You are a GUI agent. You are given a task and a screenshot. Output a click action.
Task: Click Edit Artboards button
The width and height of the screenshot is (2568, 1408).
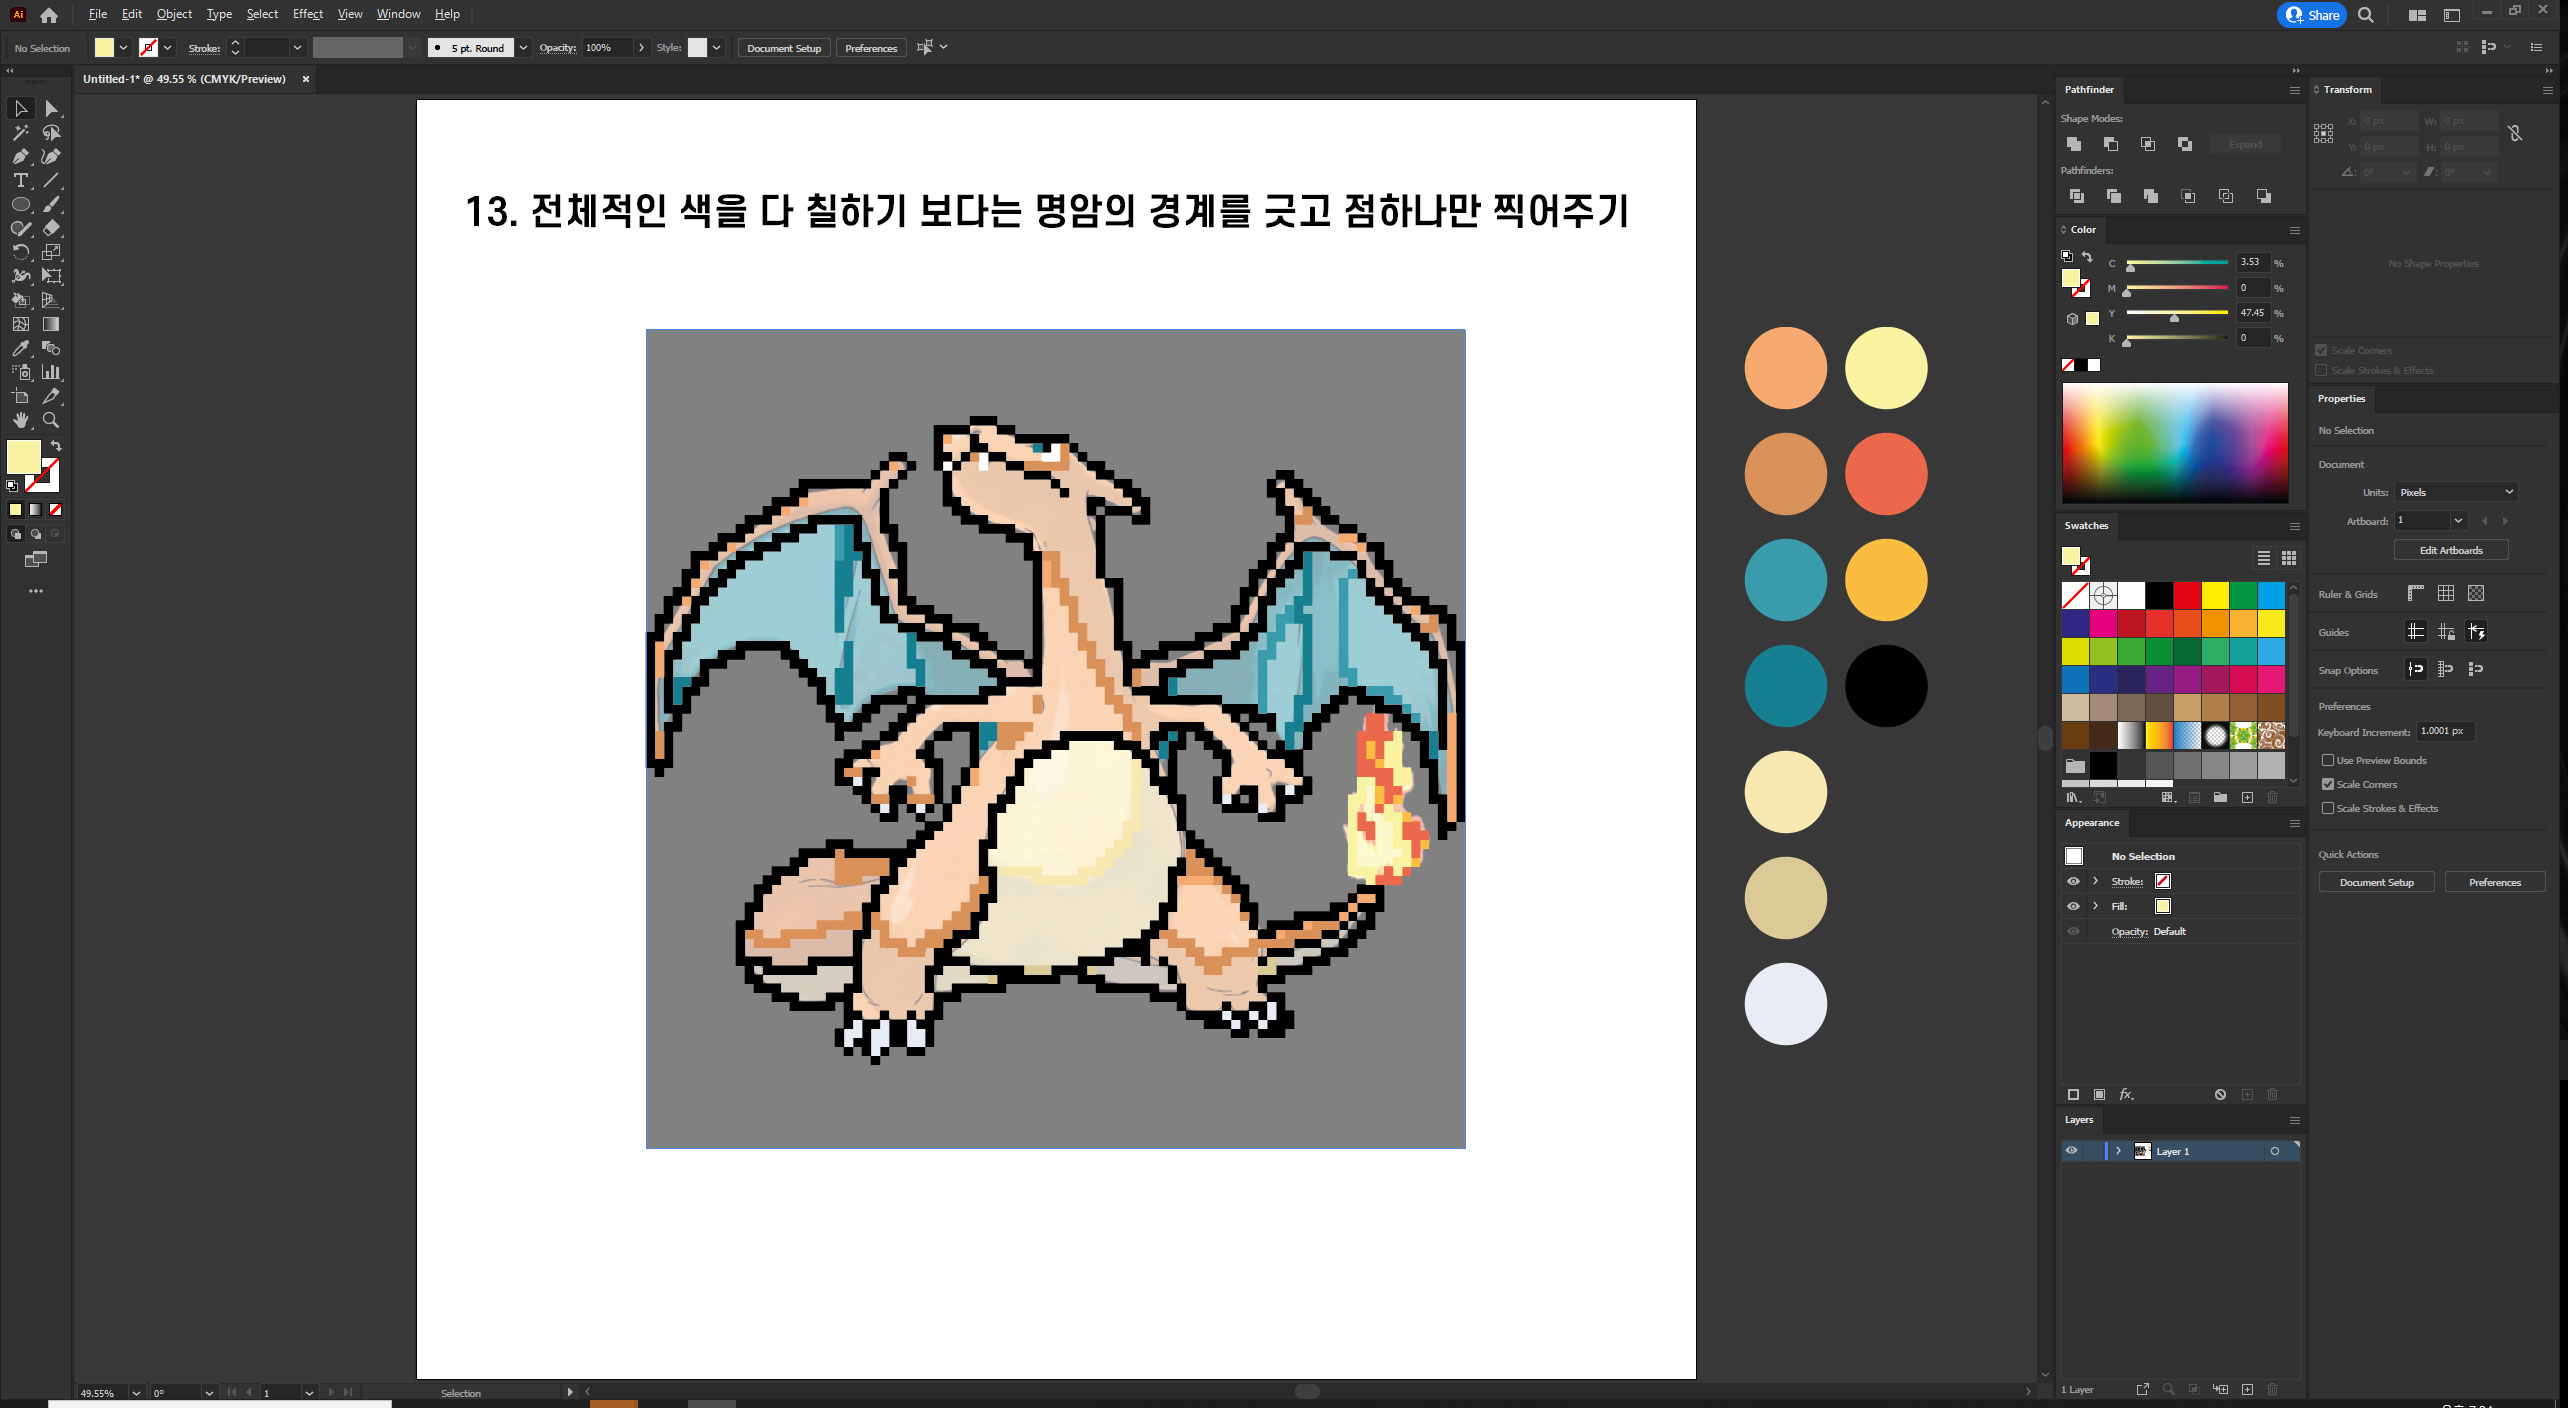2451,550
